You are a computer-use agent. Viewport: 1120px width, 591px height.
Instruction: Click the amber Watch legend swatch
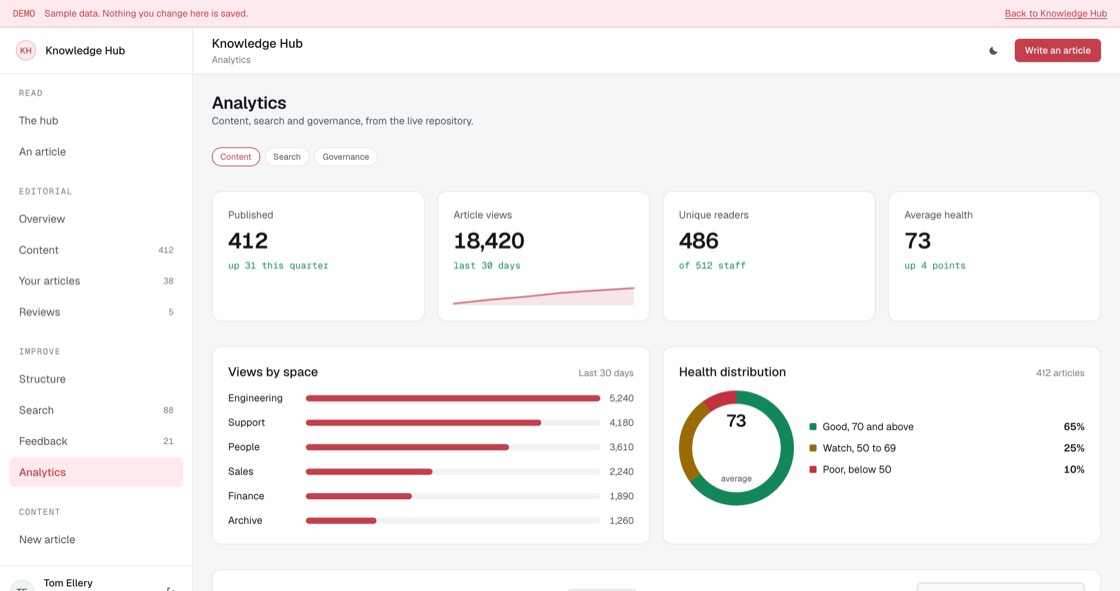tap(813, 448)
